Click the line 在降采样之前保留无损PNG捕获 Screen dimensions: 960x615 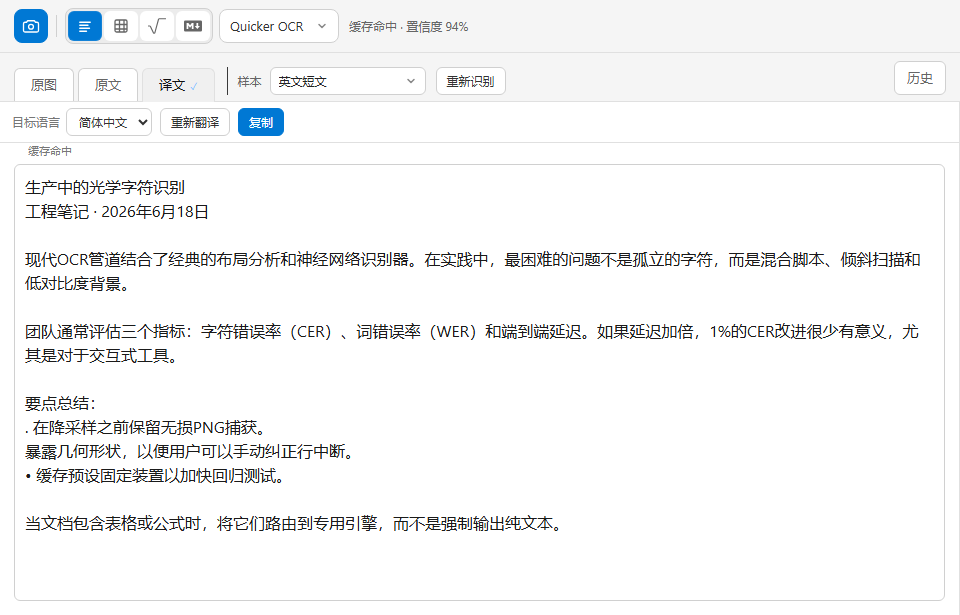coord(146,428)
